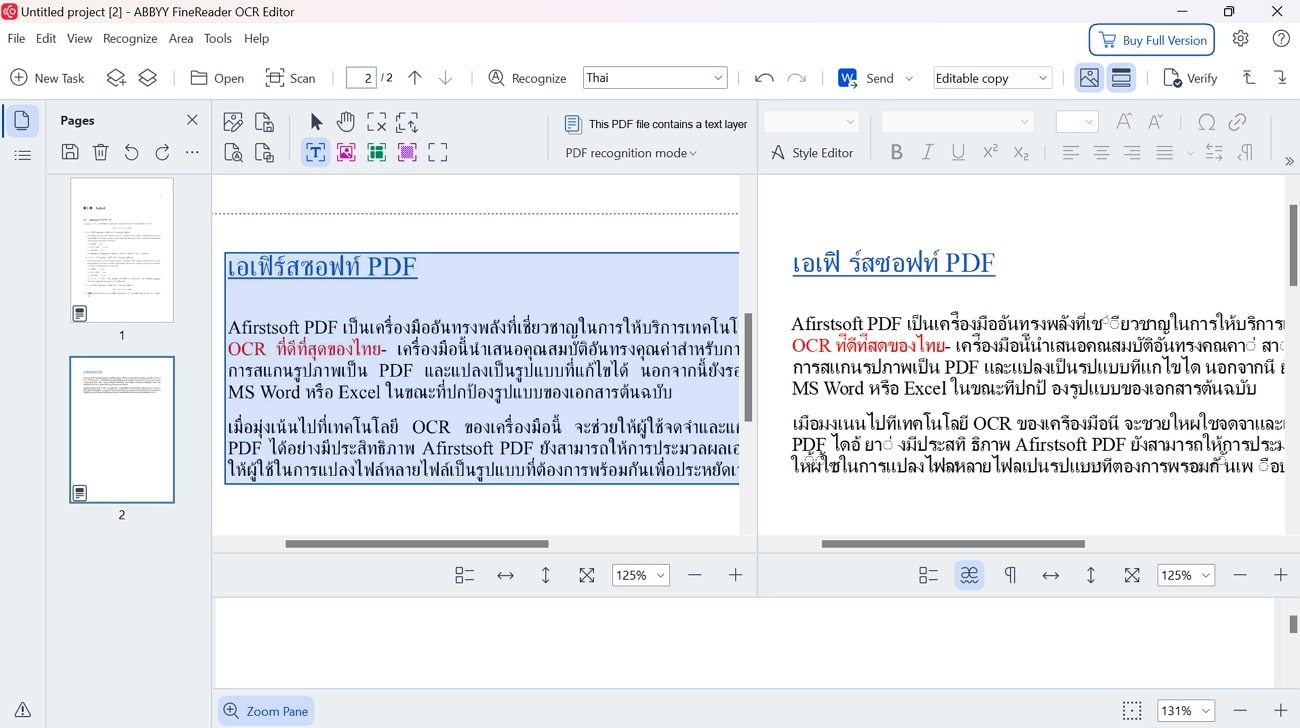Start a New Task
This screenshot has width=1300, height=728.
point(48,78)
